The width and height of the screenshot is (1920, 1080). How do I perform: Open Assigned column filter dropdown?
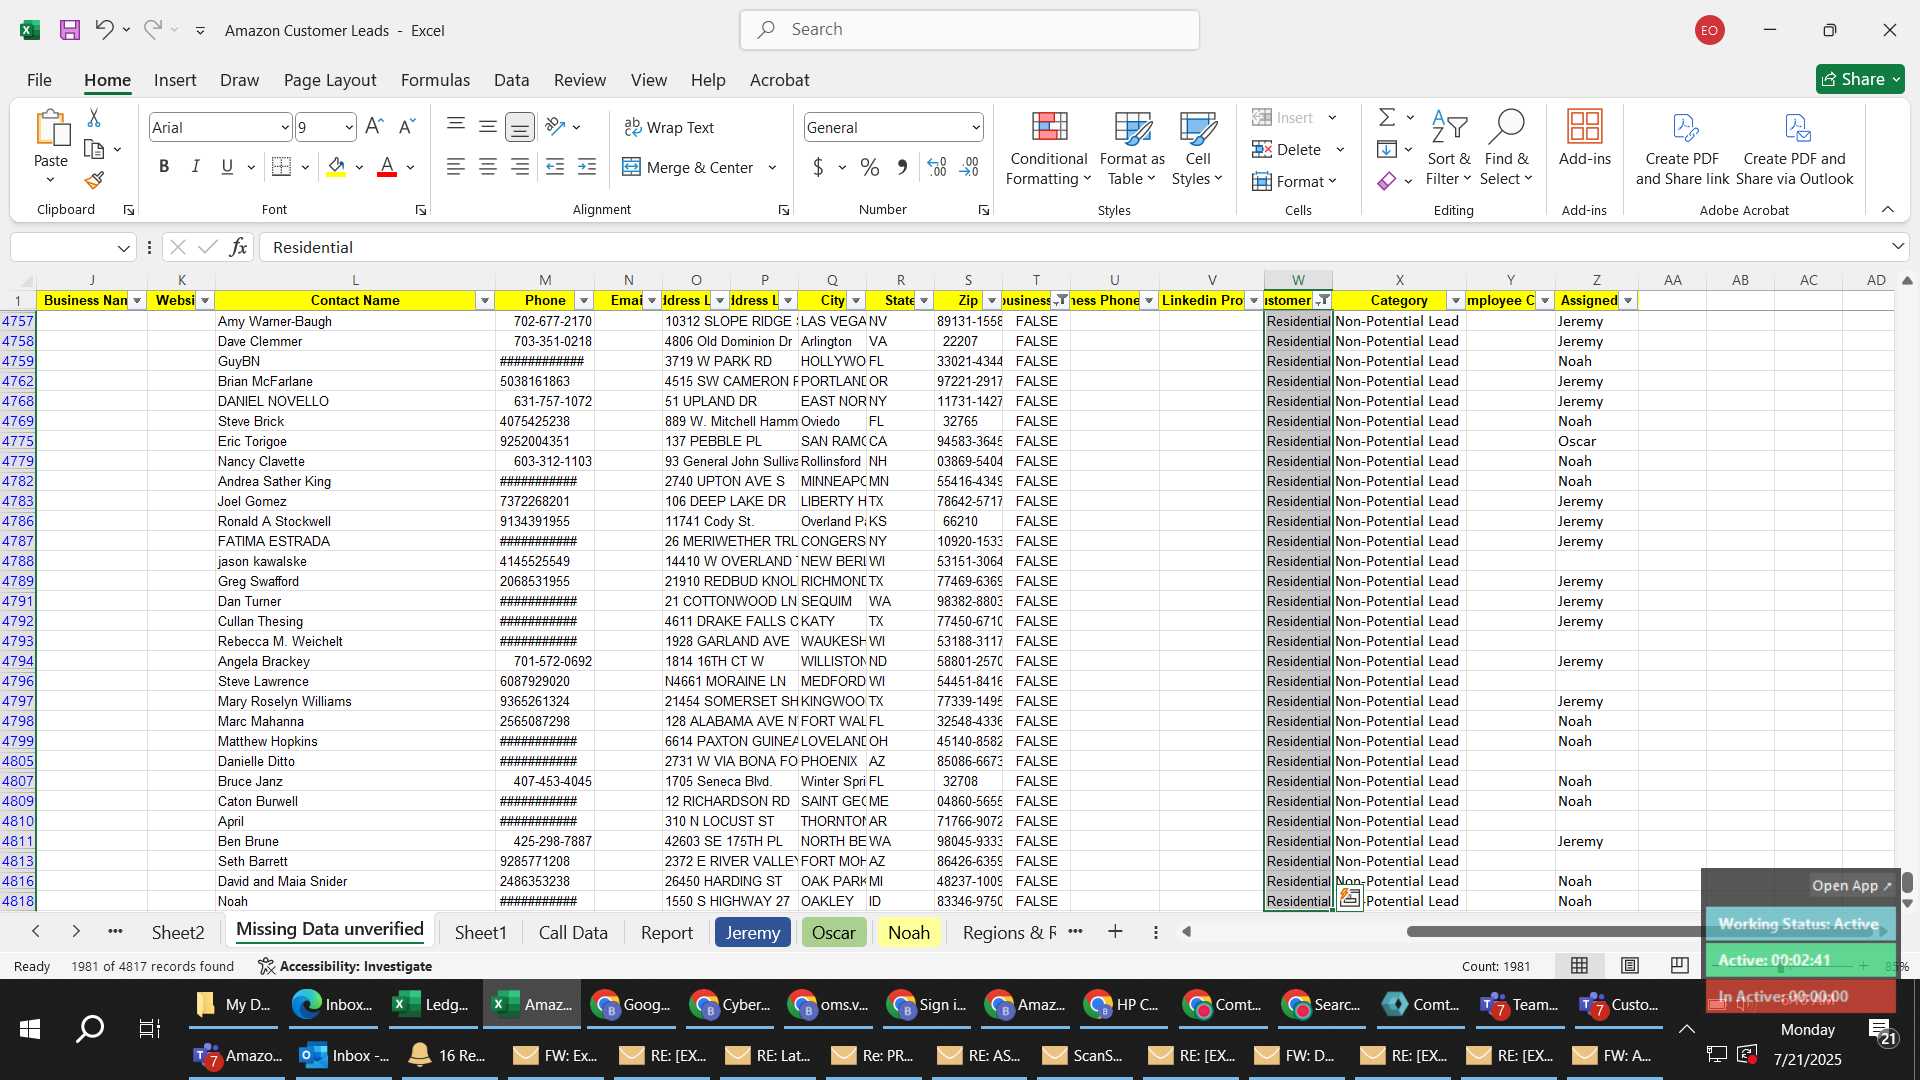1628,301
